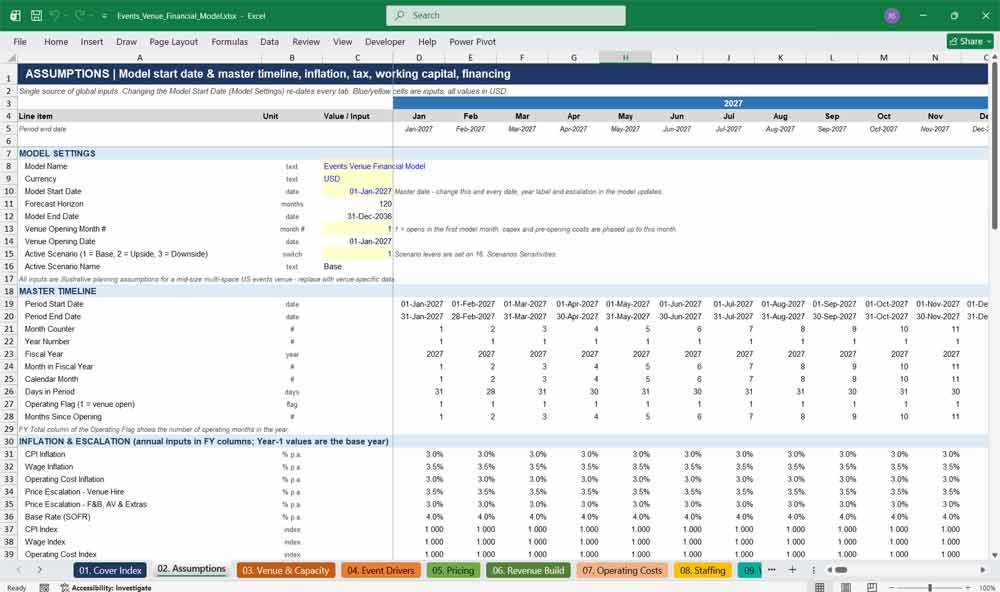Click the zoom slider handle
The image size is (1000, 592).
click(930, 588)
